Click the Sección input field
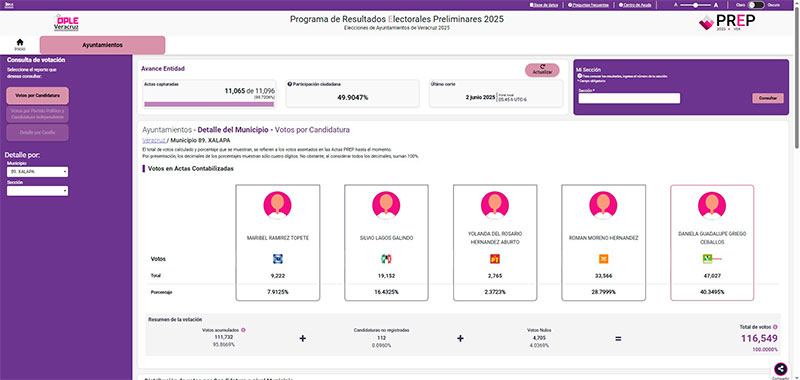 tap(629, 98)
